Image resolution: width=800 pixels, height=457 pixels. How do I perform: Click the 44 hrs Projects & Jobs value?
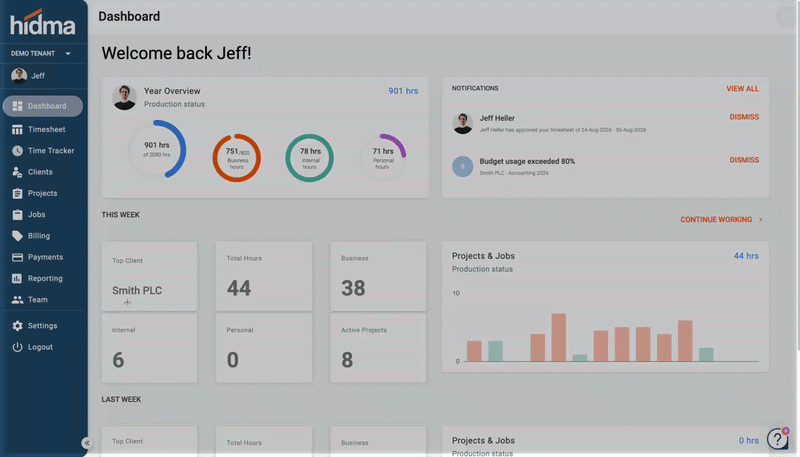746,256
